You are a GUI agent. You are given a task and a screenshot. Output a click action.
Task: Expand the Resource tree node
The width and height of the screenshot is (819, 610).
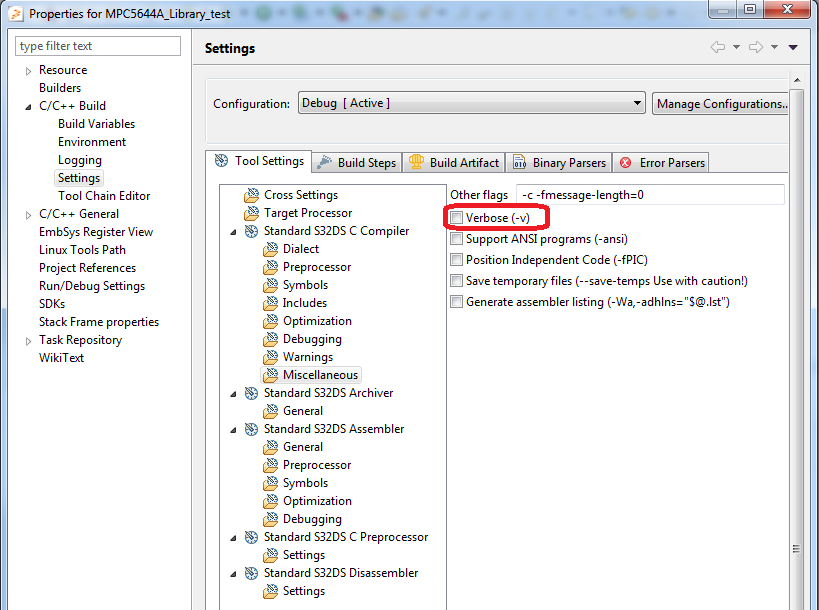[28, 71]
